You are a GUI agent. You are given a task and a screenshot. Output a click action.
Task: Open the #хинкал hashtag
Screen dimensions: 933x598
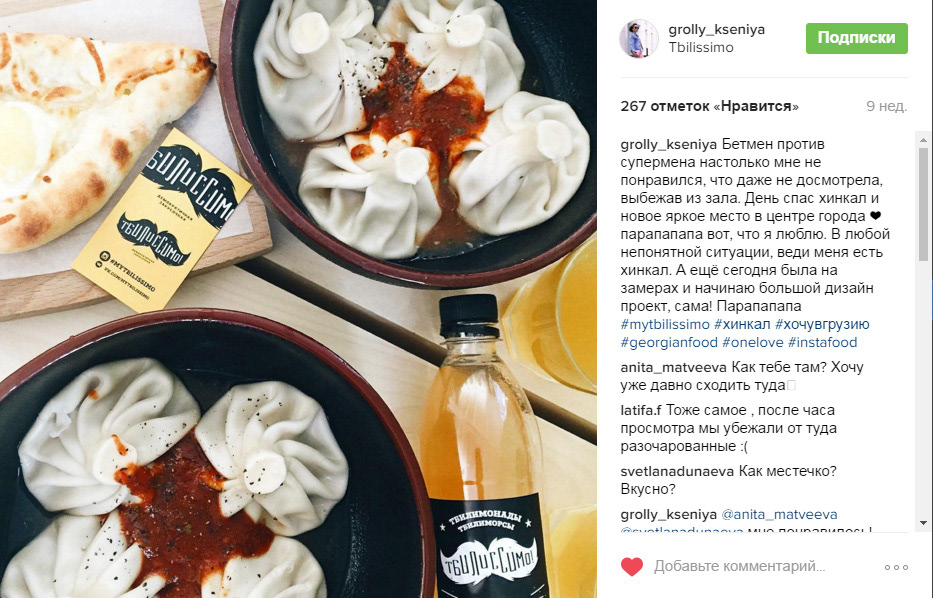click(x=742, y=324)
